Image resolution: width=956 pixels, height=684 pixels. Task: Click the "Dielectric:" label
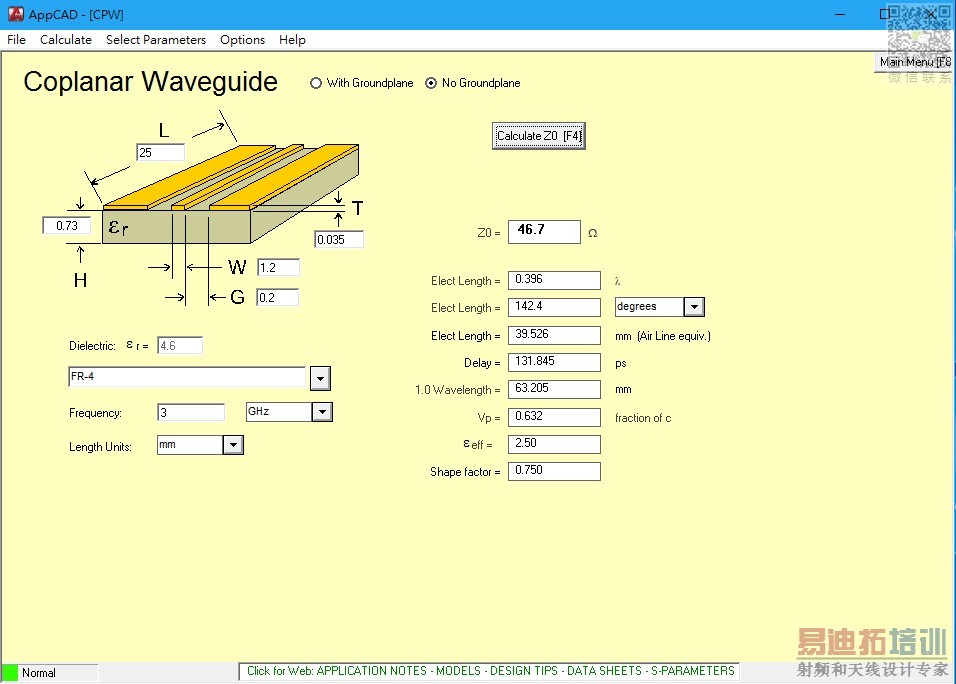coord(92,346)
